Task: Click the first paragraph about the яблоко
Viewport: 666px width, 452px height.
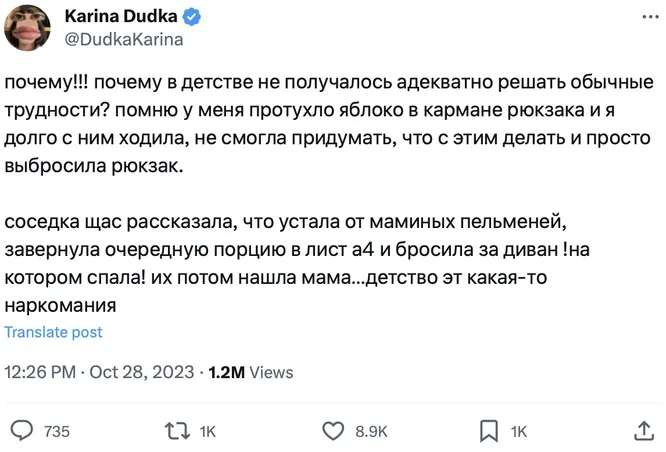Action: pos(329,124)
